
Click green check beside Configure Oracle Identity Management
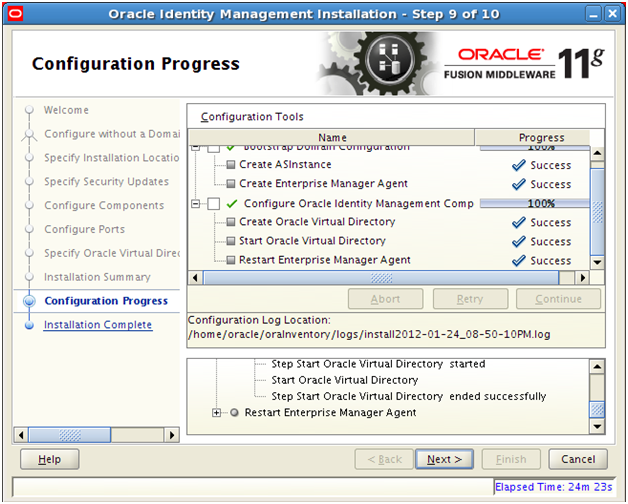pyautogui.click(x=231, y=204)
